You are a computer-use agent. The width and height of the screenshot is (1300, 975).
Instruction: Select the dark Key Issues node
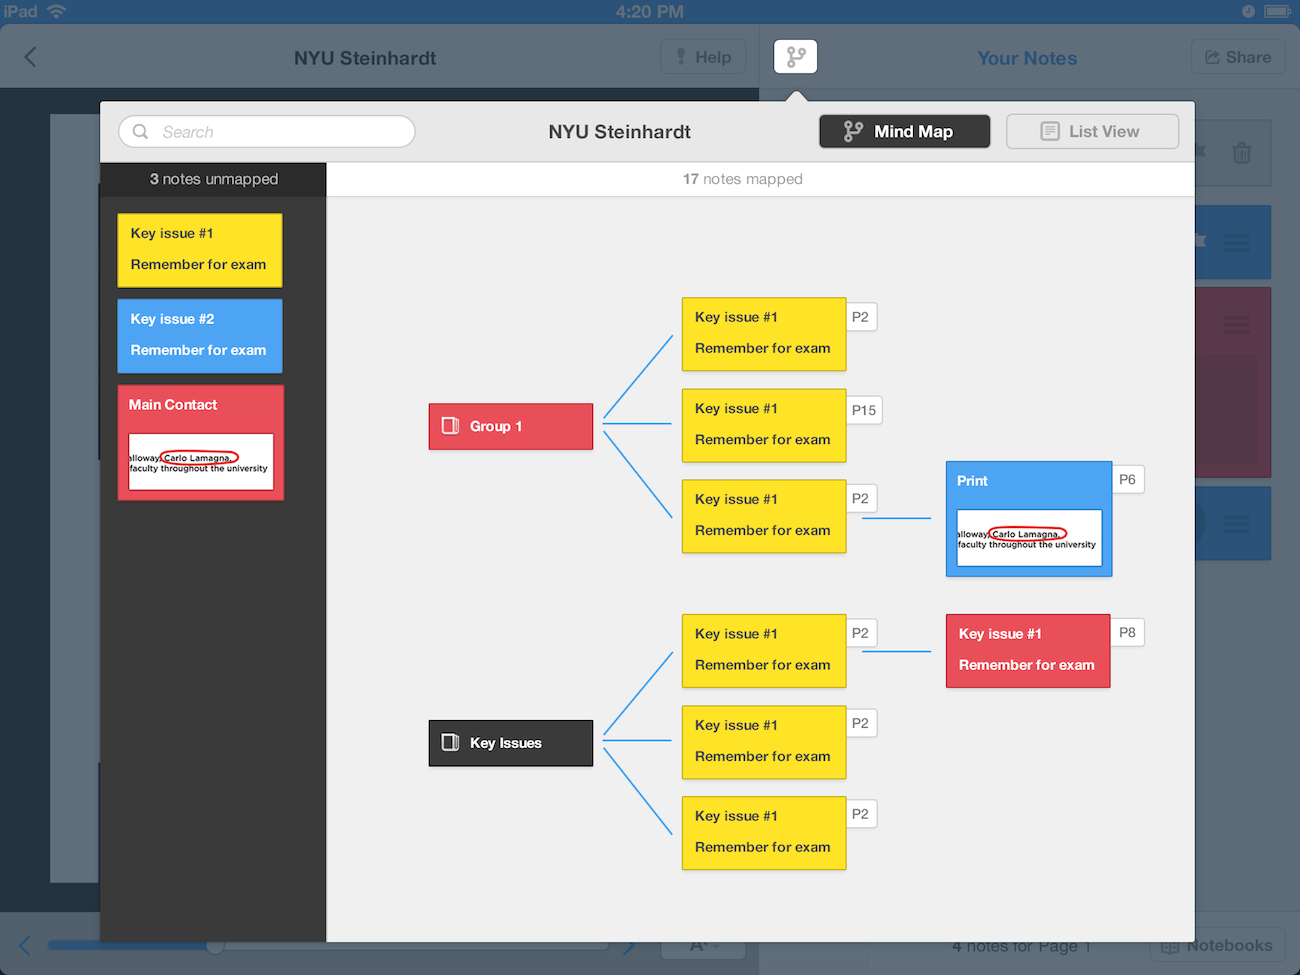tap(511, 743)
